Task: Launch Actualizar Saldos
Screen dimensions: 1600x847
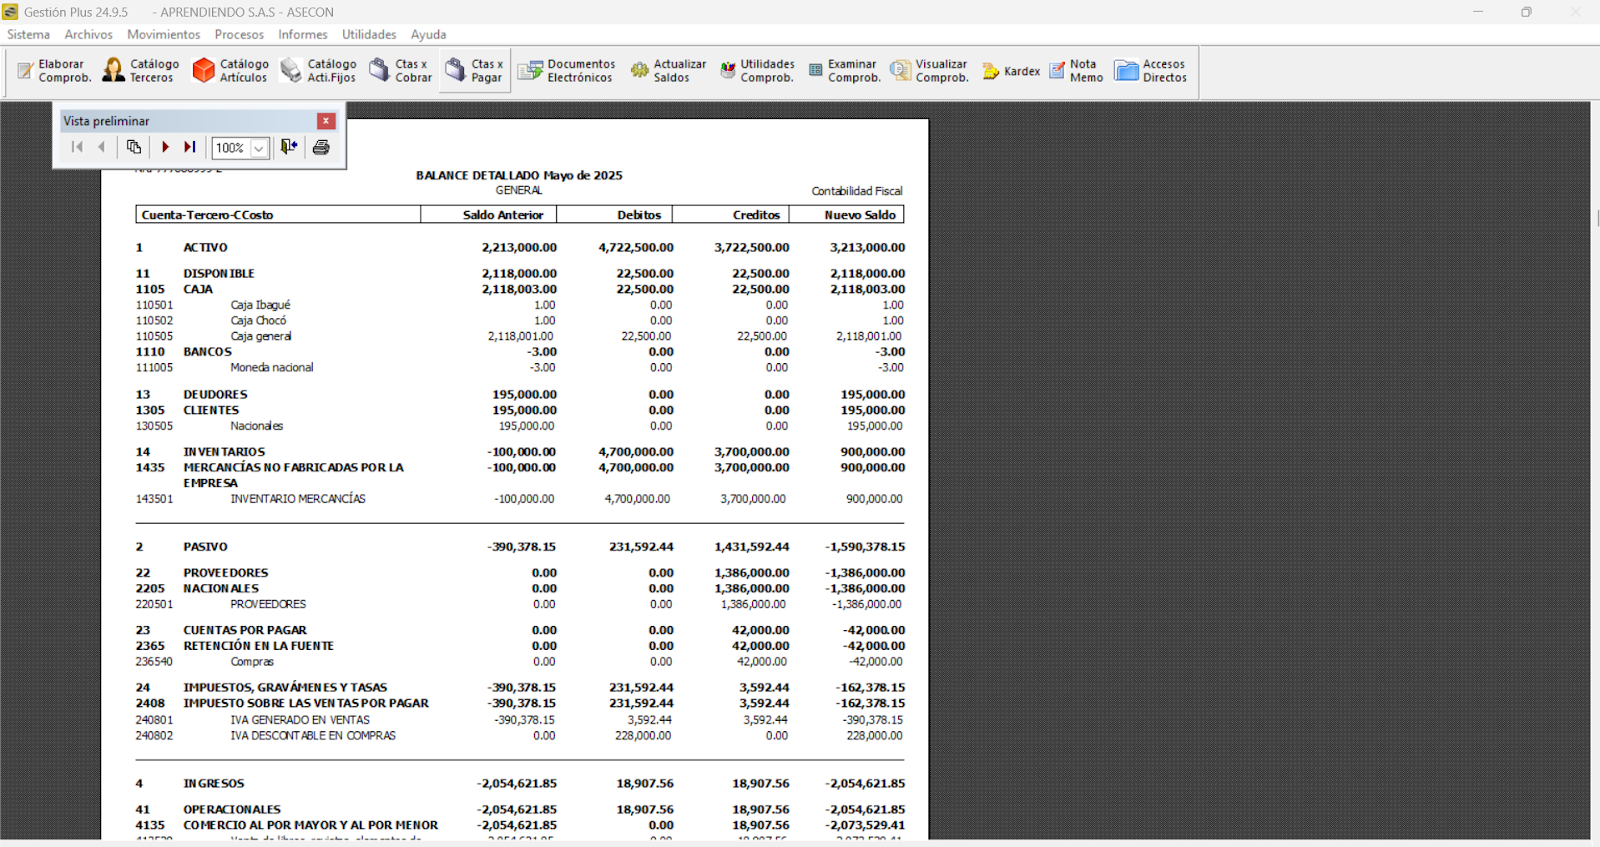Action: (668, 71)
